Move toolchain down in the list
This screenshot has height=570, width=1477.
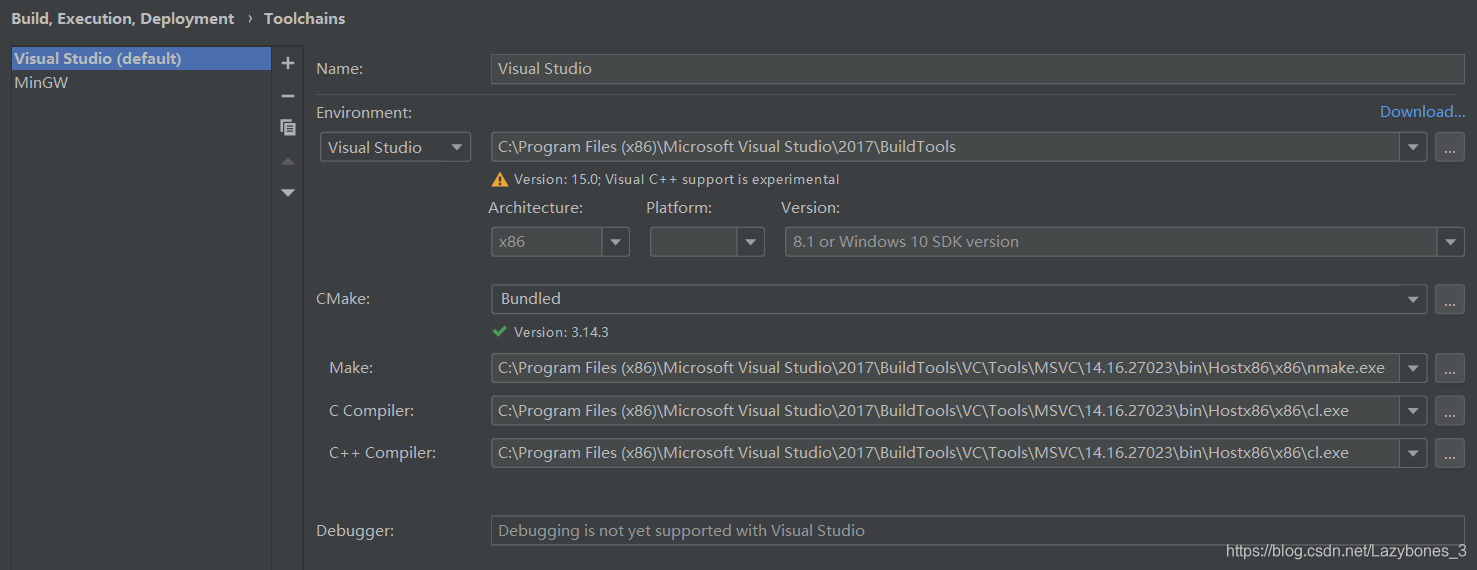[x=288, y=192]
